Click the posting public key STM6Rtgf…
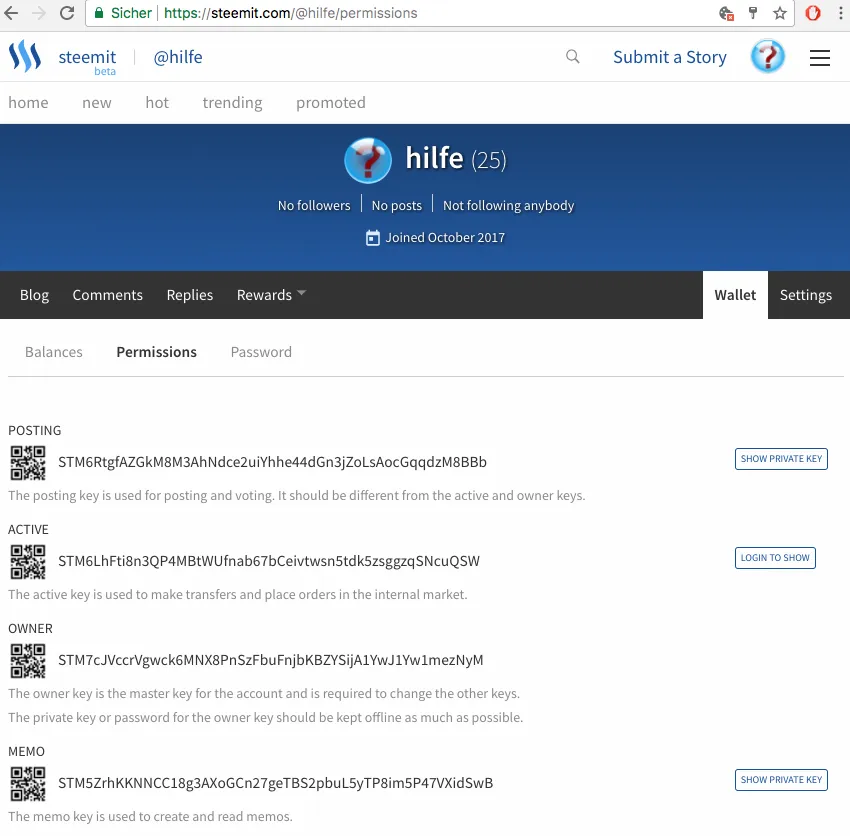The image size is (850, 836). click(x=272, y=462)
